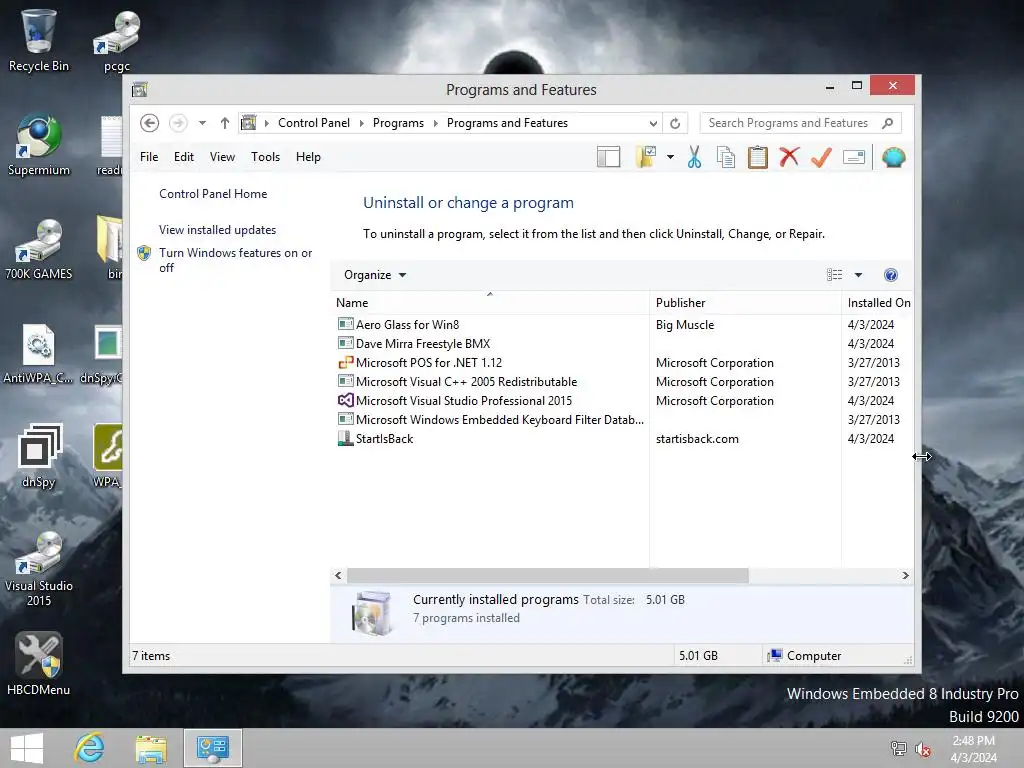Select Microsoft Visual C++ 2005 Redistributable
The image size is (1024, 768).
point(458,381)
